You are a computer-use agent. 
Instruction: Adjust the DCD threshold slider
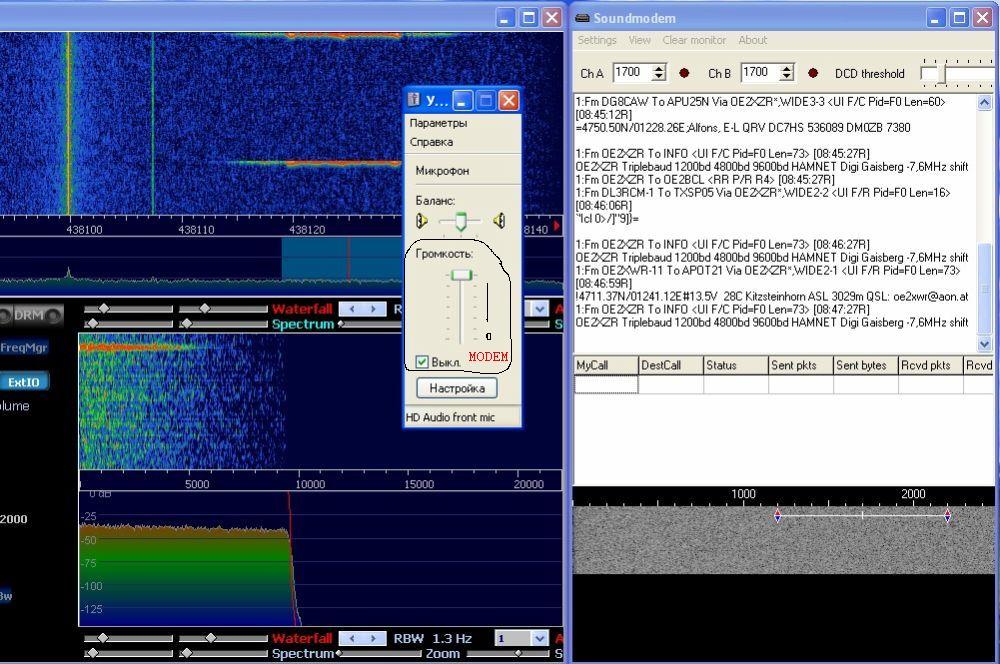941,74
